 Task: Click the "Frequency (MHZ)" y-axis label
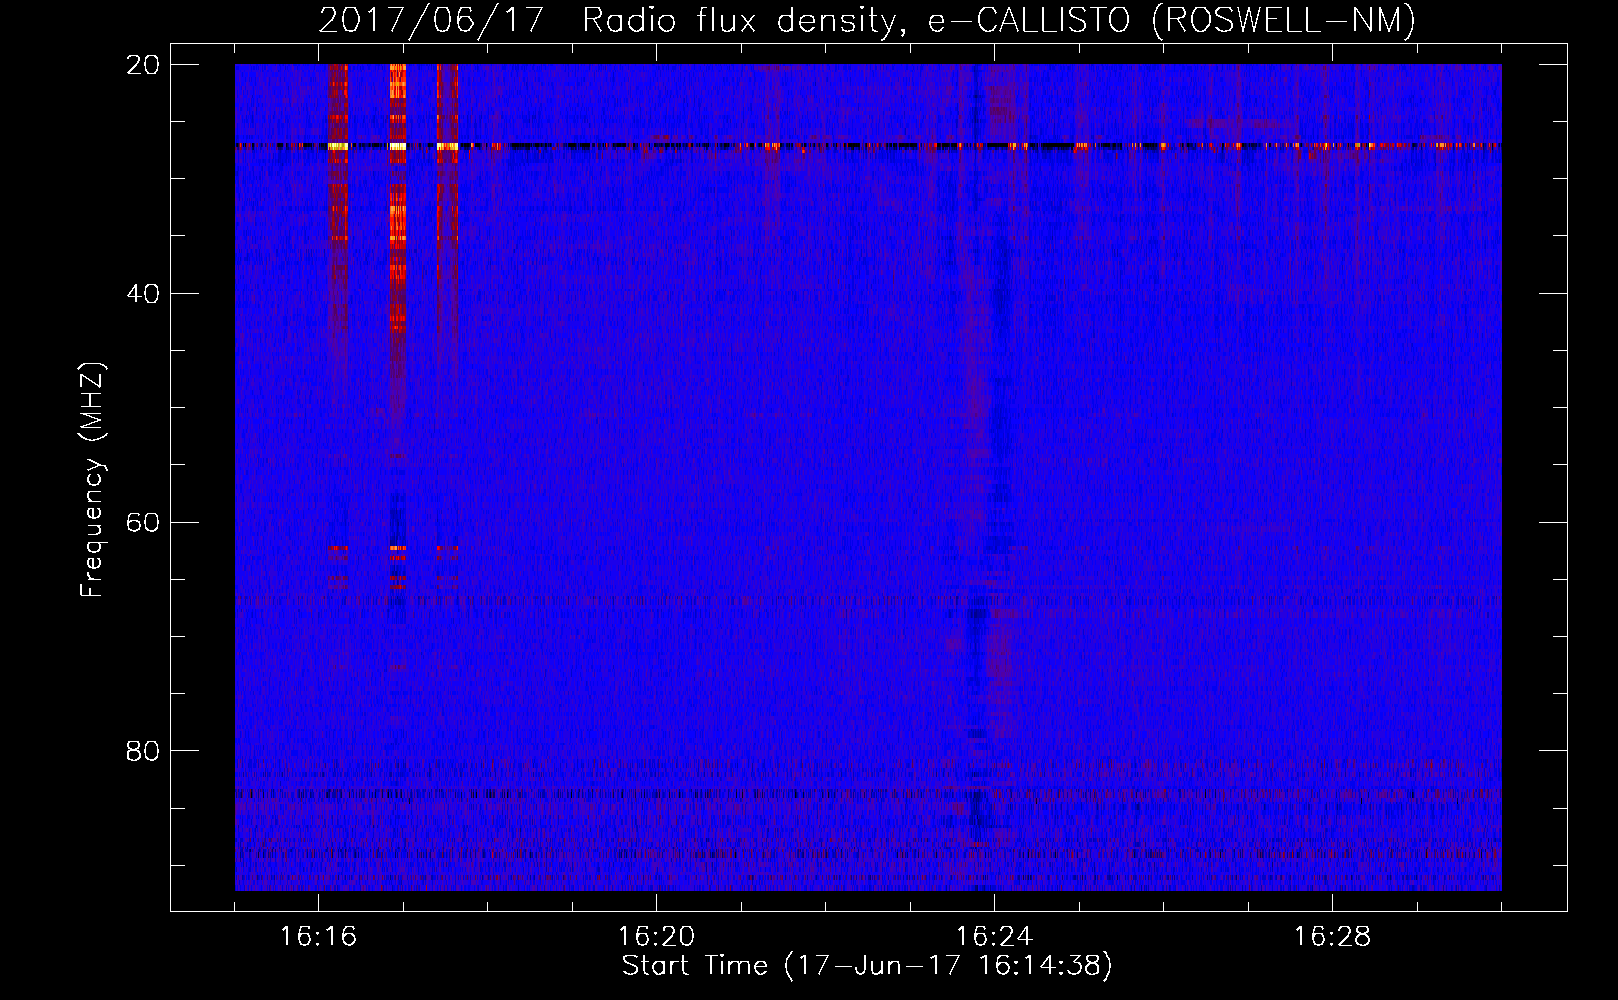click(92, 480)
